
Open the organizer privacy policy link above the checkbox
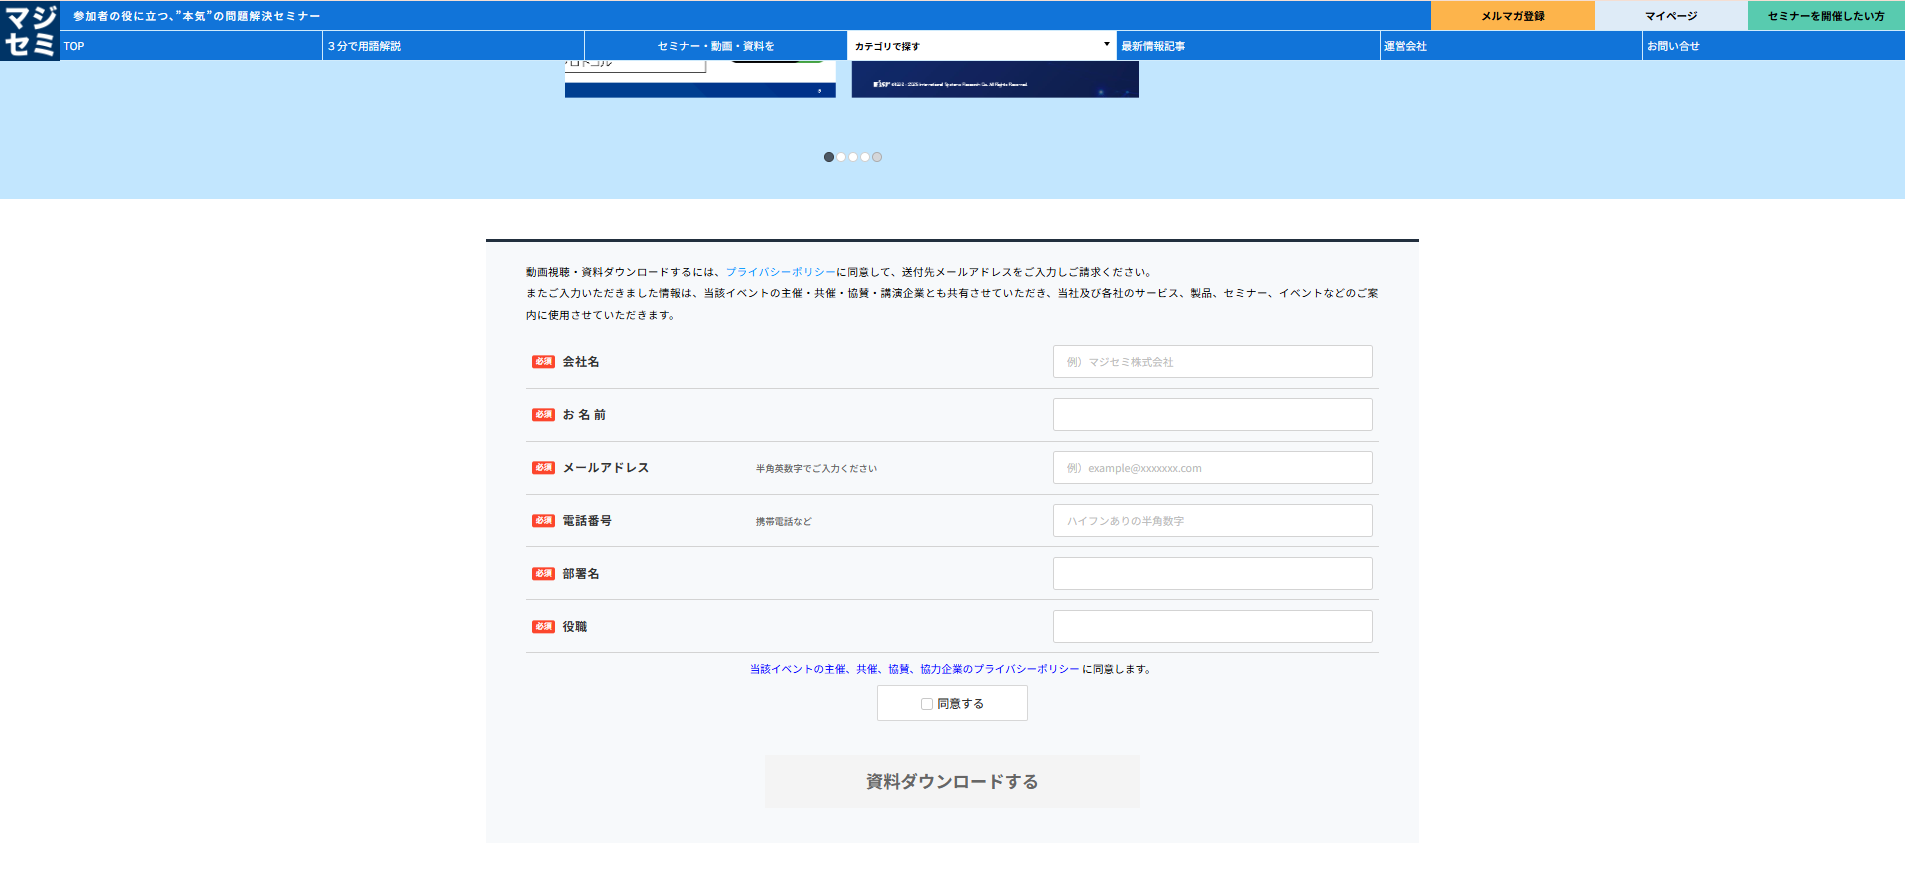914,669
